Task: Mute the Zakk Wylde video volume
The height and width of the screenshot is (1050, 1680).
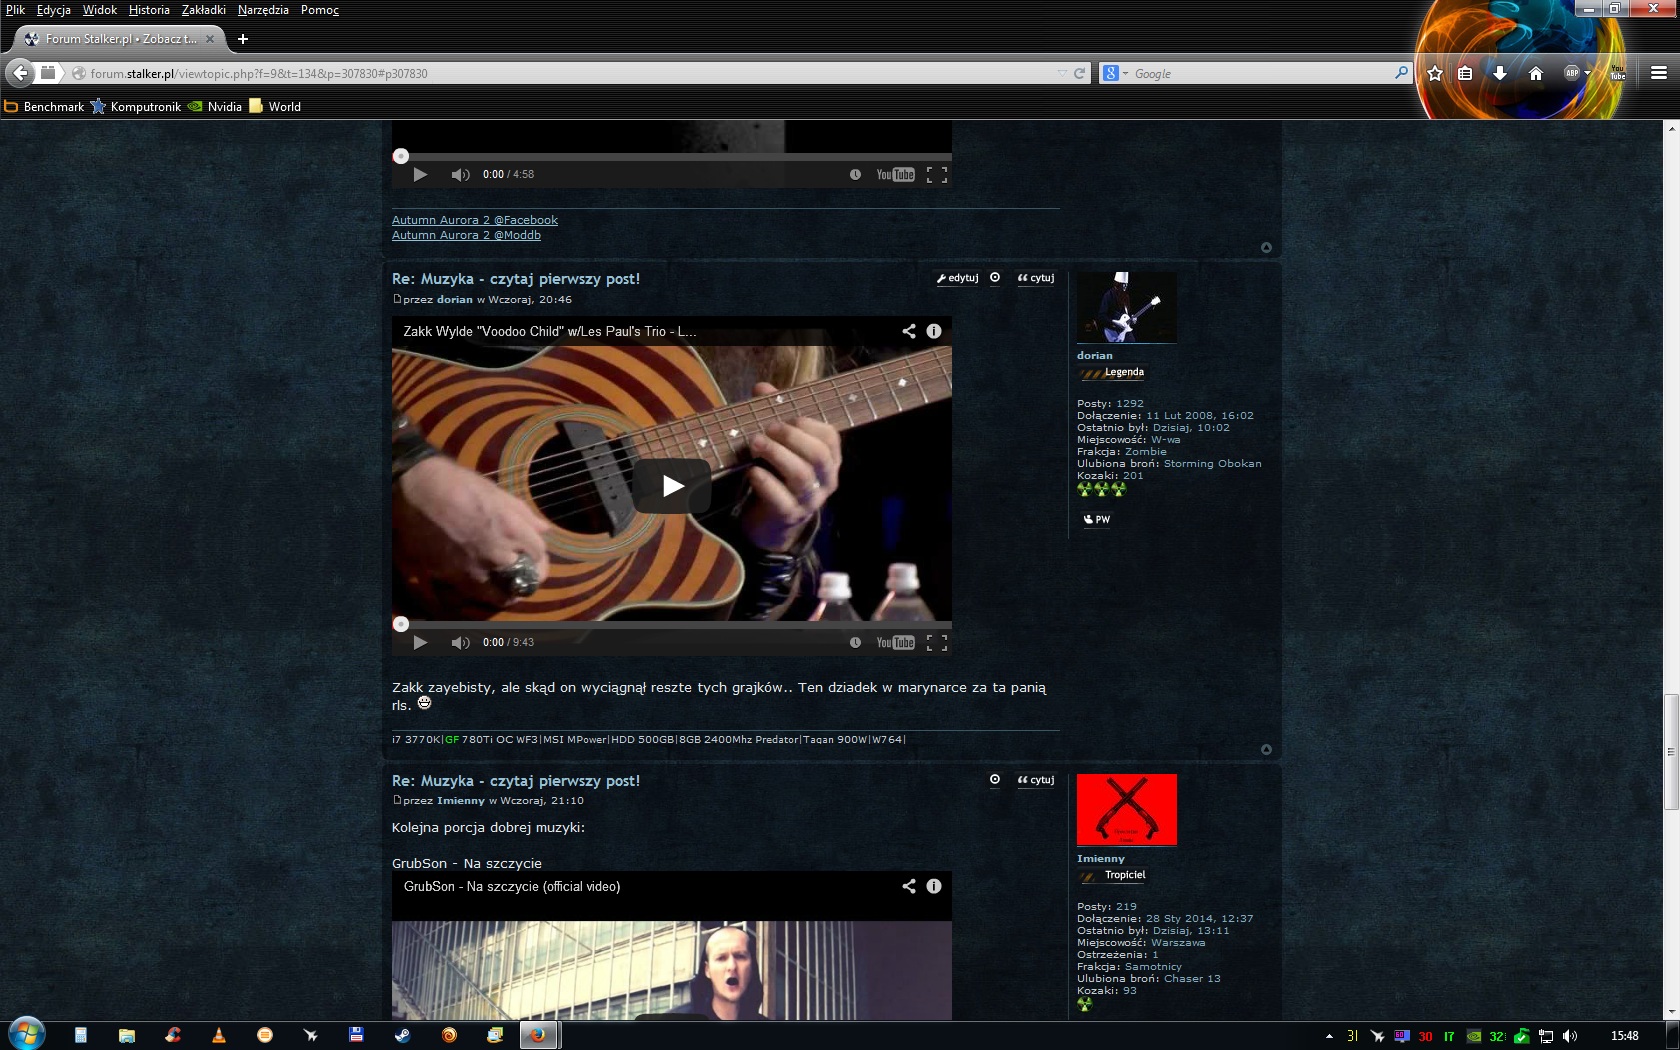Action: (x=460, y=642)
